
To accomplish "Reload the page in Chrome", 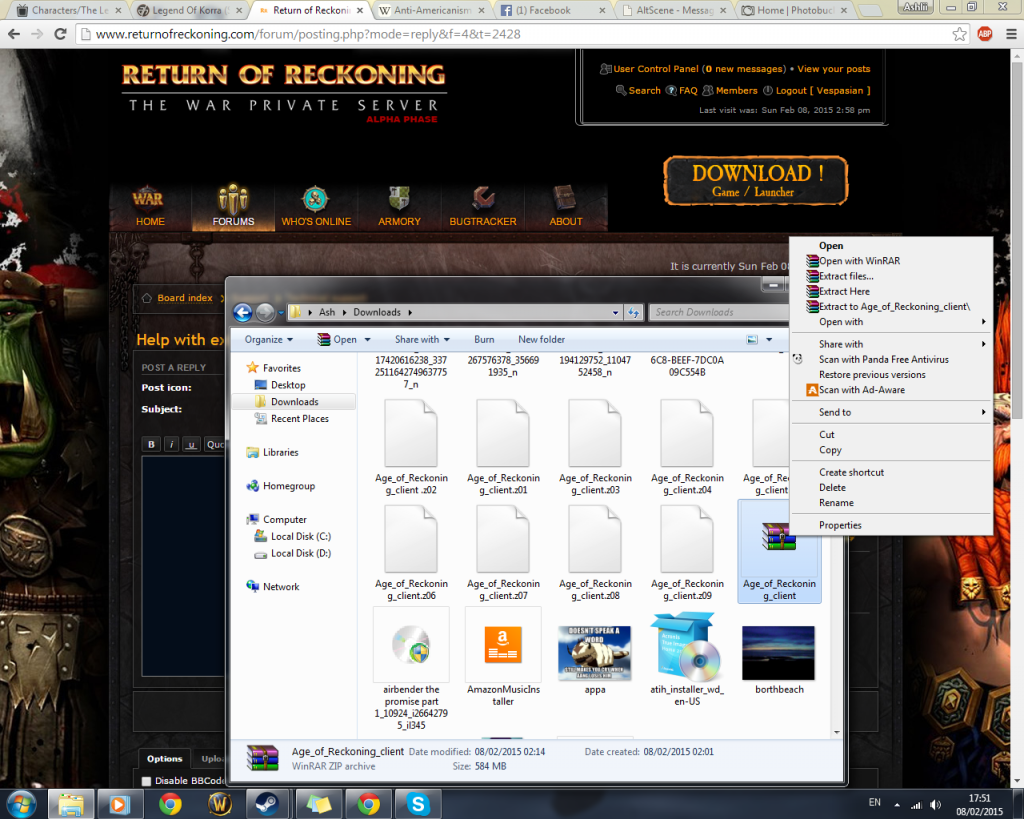I will 60,34.
